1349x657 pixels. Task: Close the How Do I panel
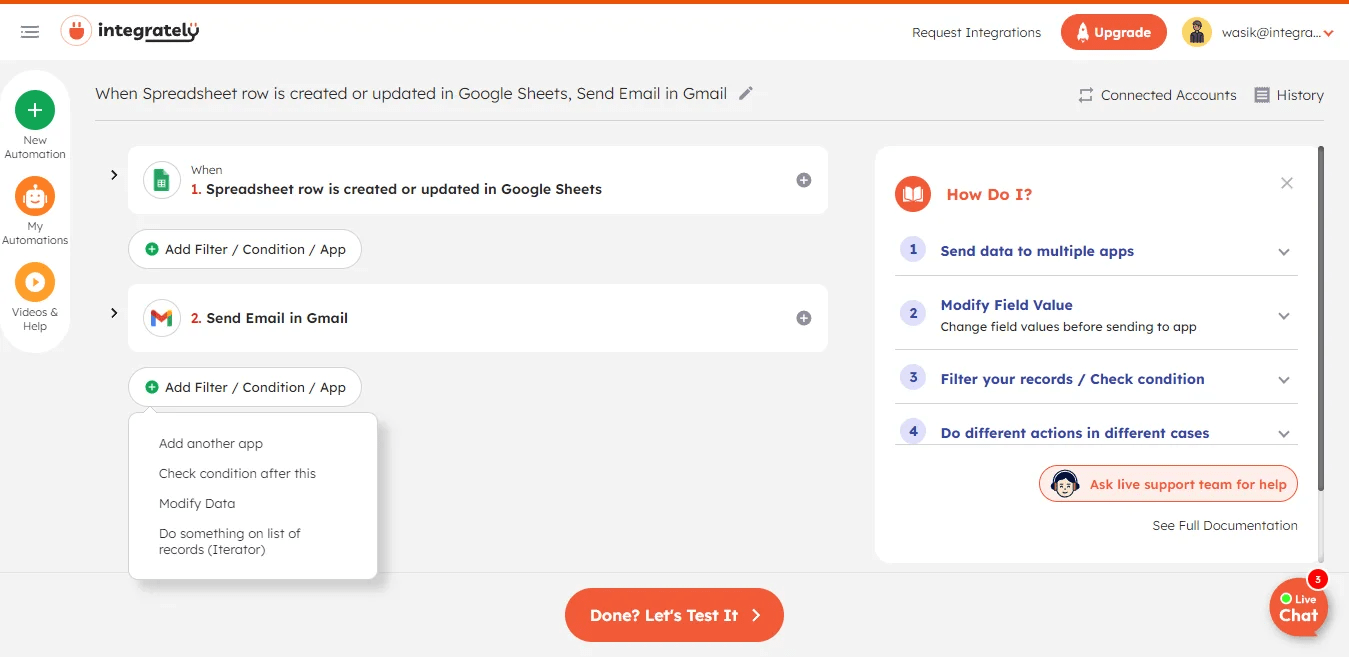(x=1287, y=183)
